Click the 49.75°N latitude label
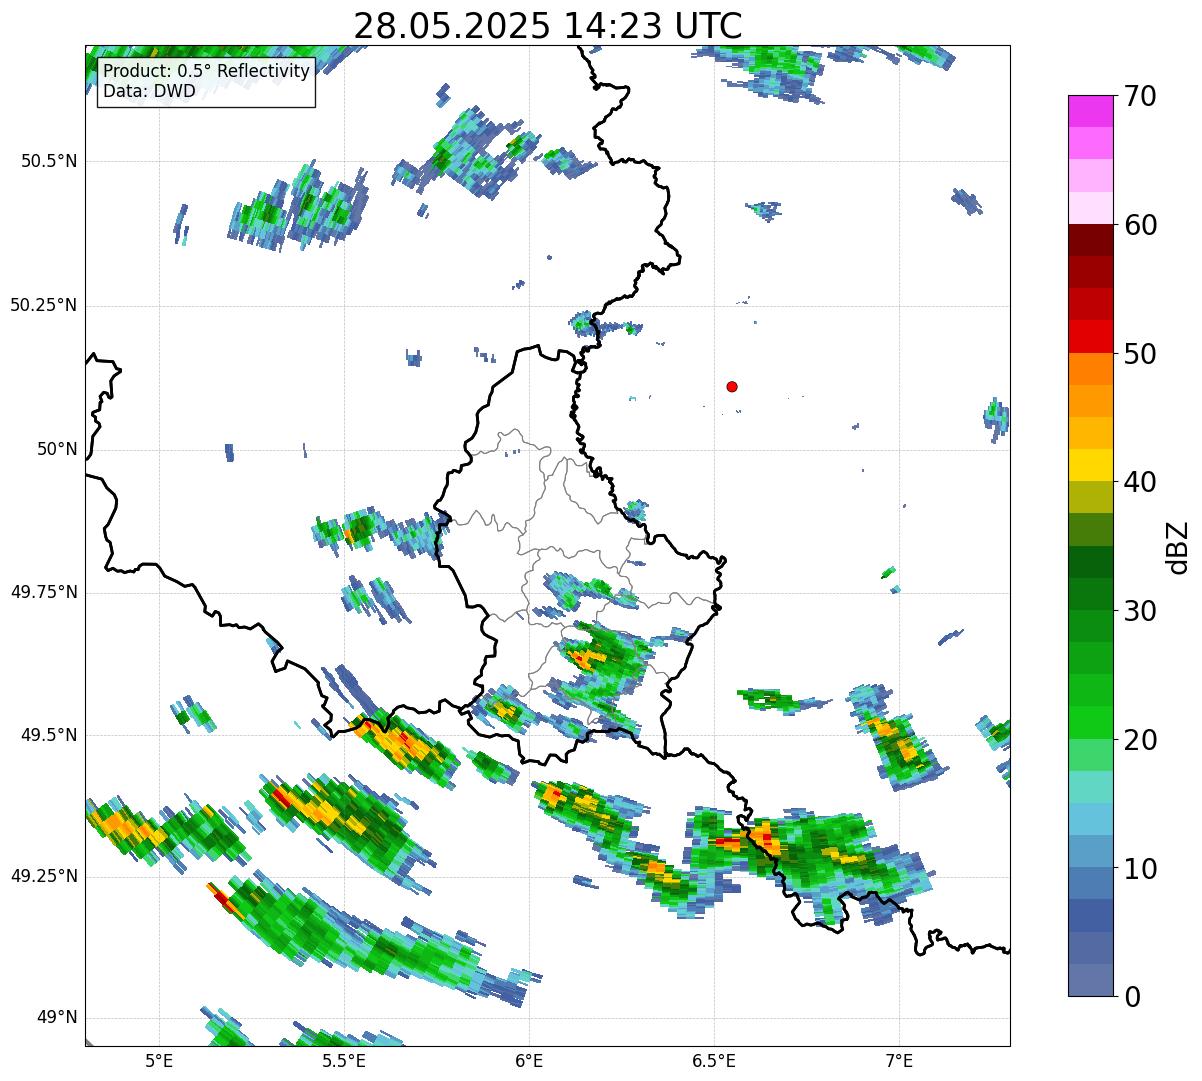This screenshot has height=1081, width=1202. pyautogui.click(x=44, y=592)
